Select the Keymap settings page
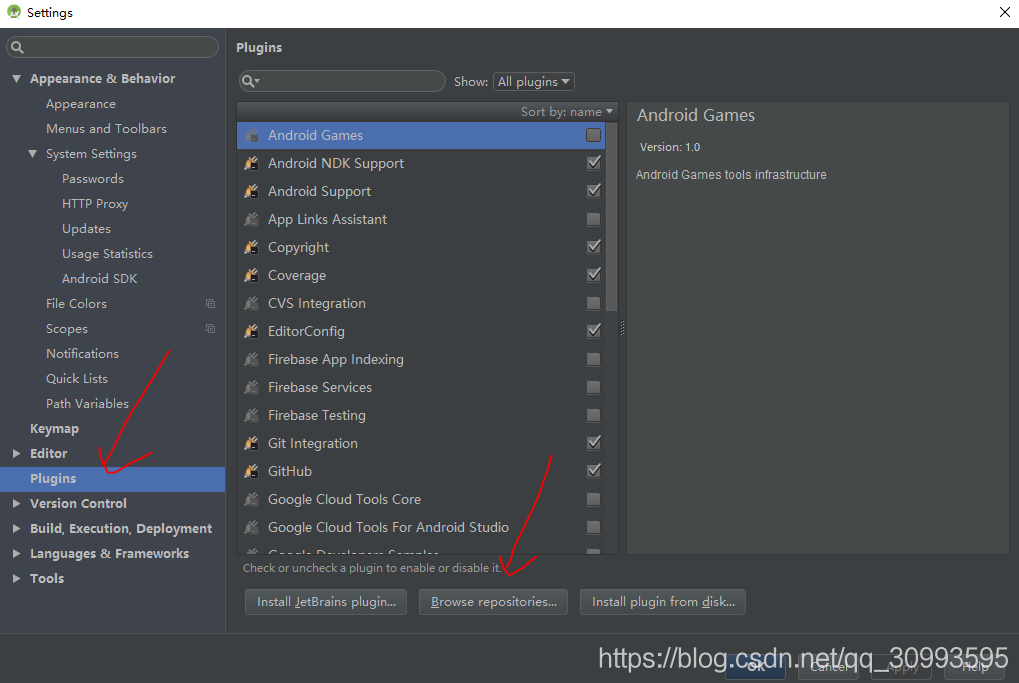Image resolution: width=1019 pixels, height=683 pixels. click(x=55, y=429)
